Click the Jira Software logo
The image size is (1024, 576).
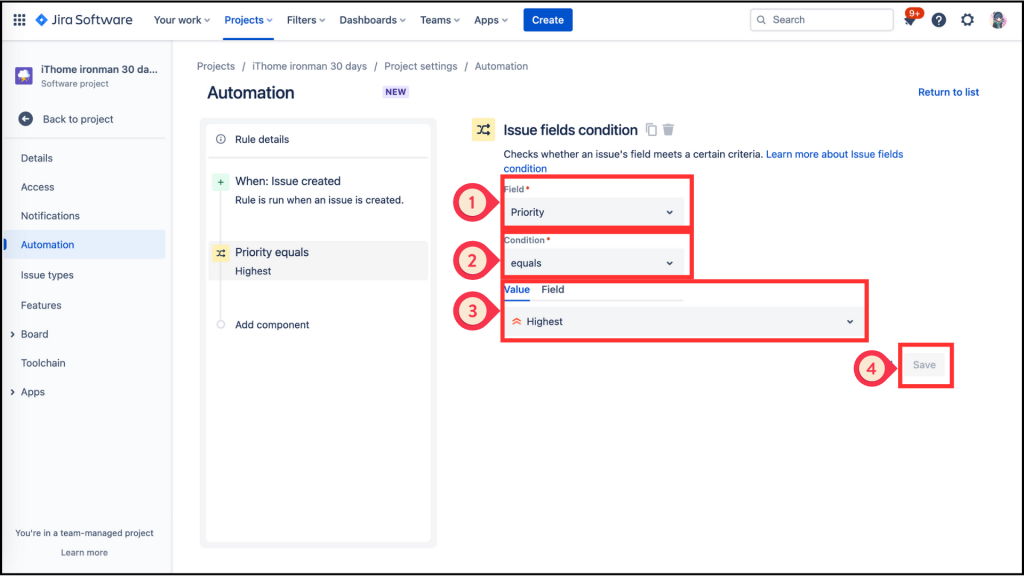tap(84, 20)
